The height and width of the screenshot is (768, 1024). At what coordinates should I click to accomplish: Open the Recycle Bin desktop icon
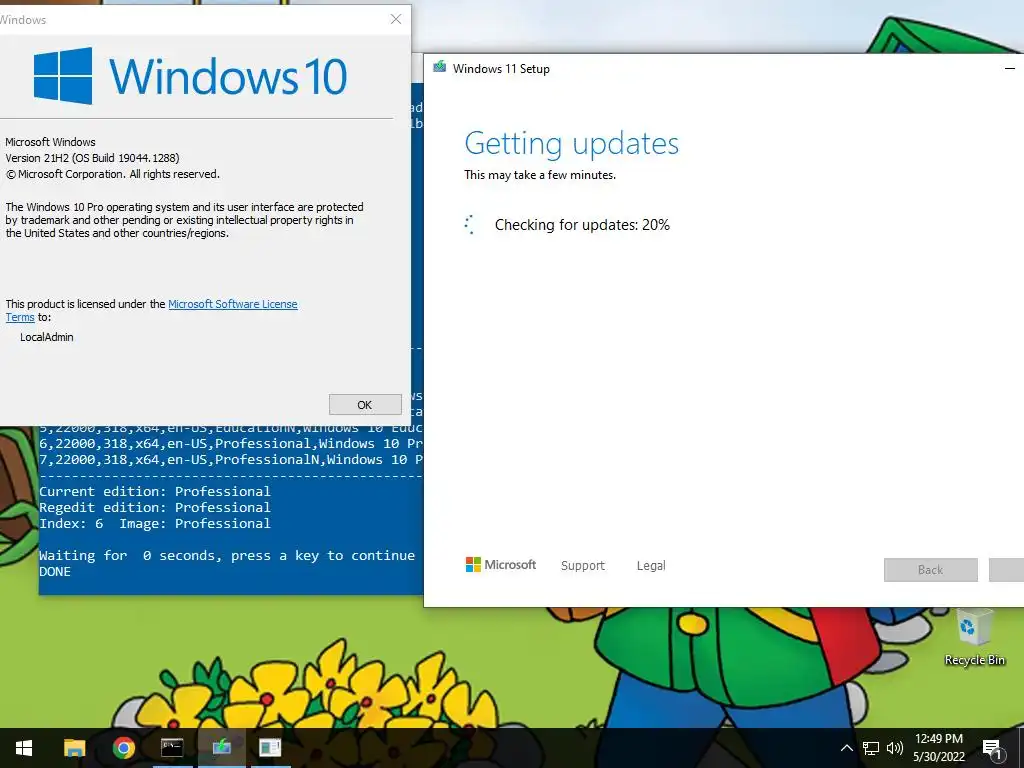(x=974, y=637)
